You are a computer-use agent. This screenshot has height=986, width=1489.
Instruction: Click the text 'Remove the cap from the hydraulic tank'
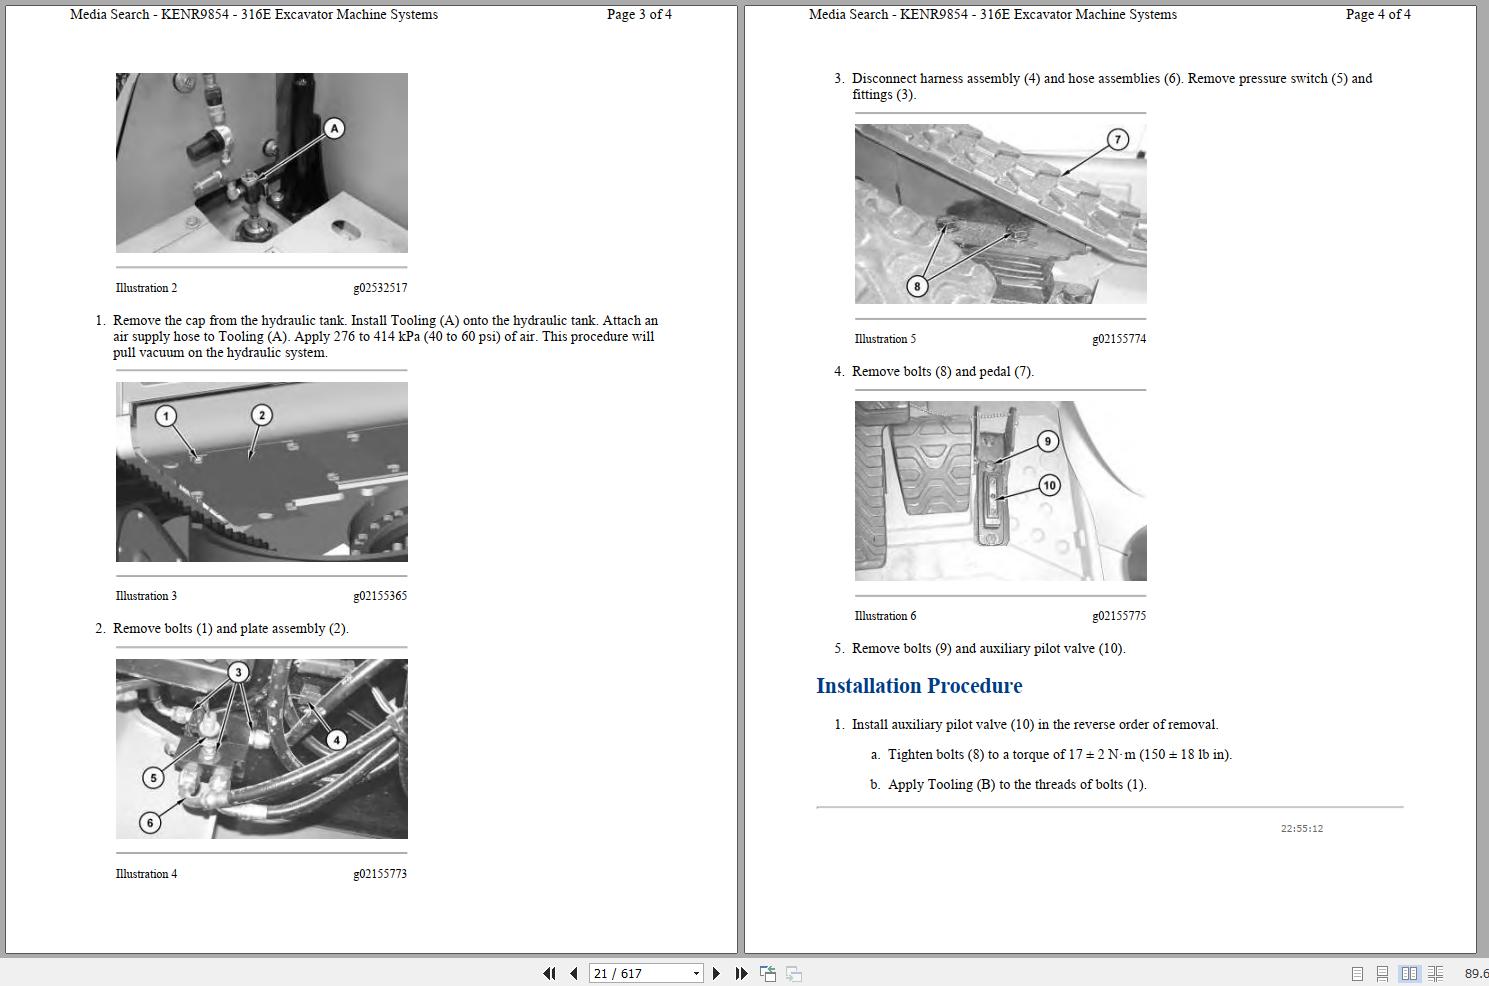[x=229, y=321]
